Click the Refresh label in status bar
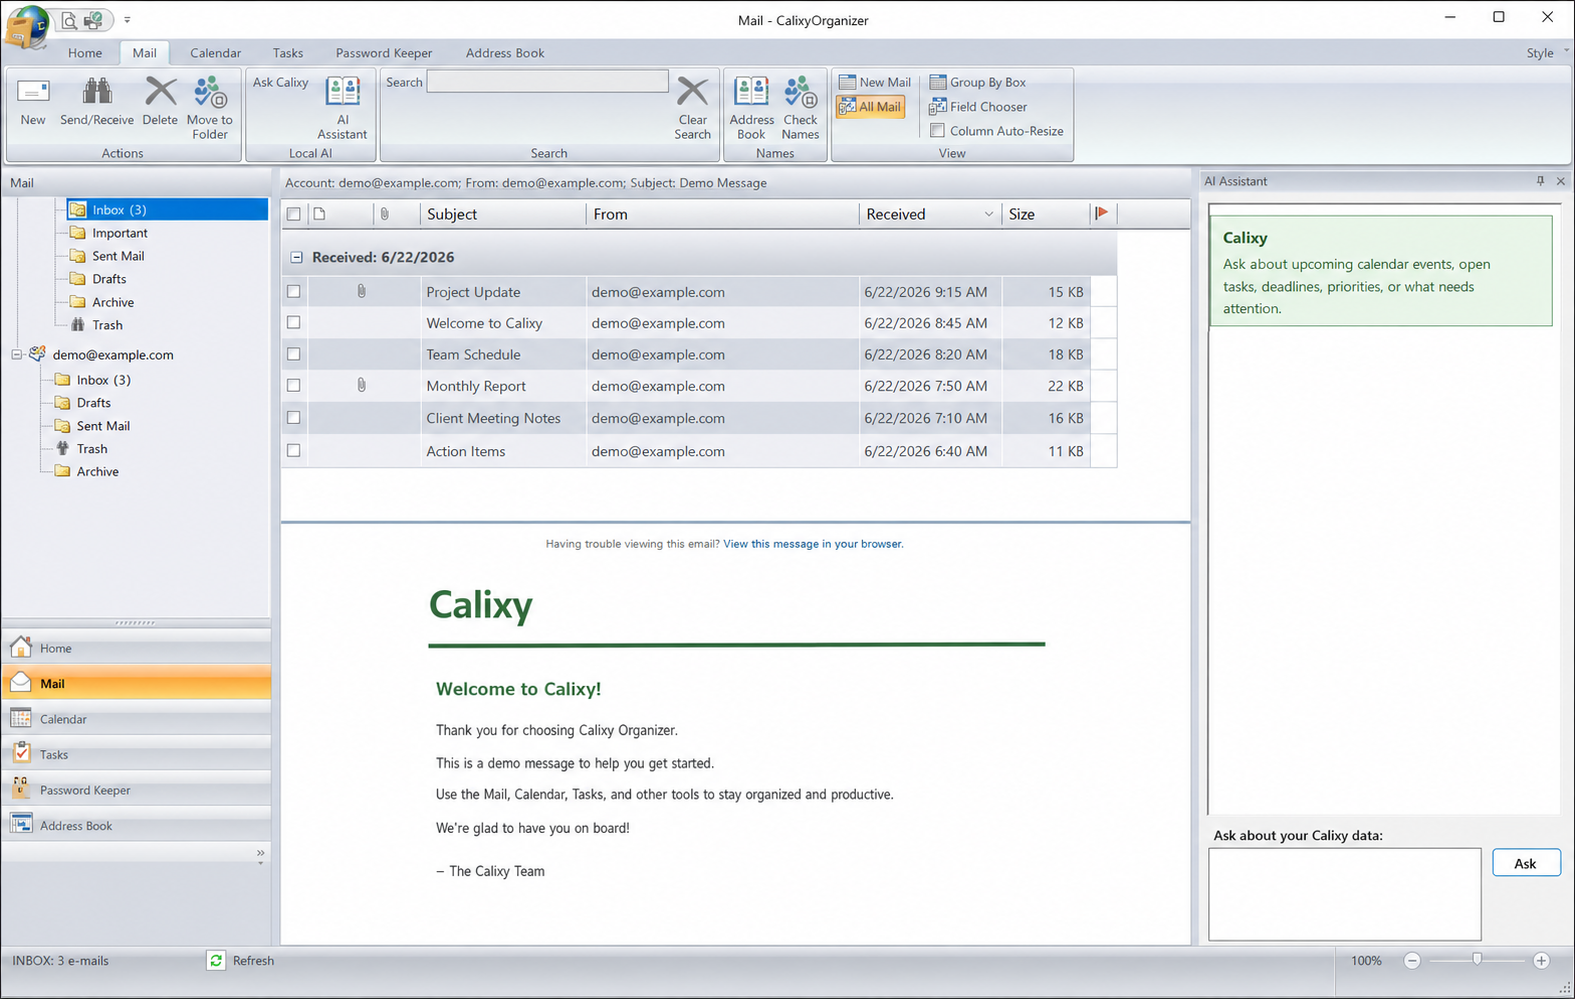 tap(253, 960)
